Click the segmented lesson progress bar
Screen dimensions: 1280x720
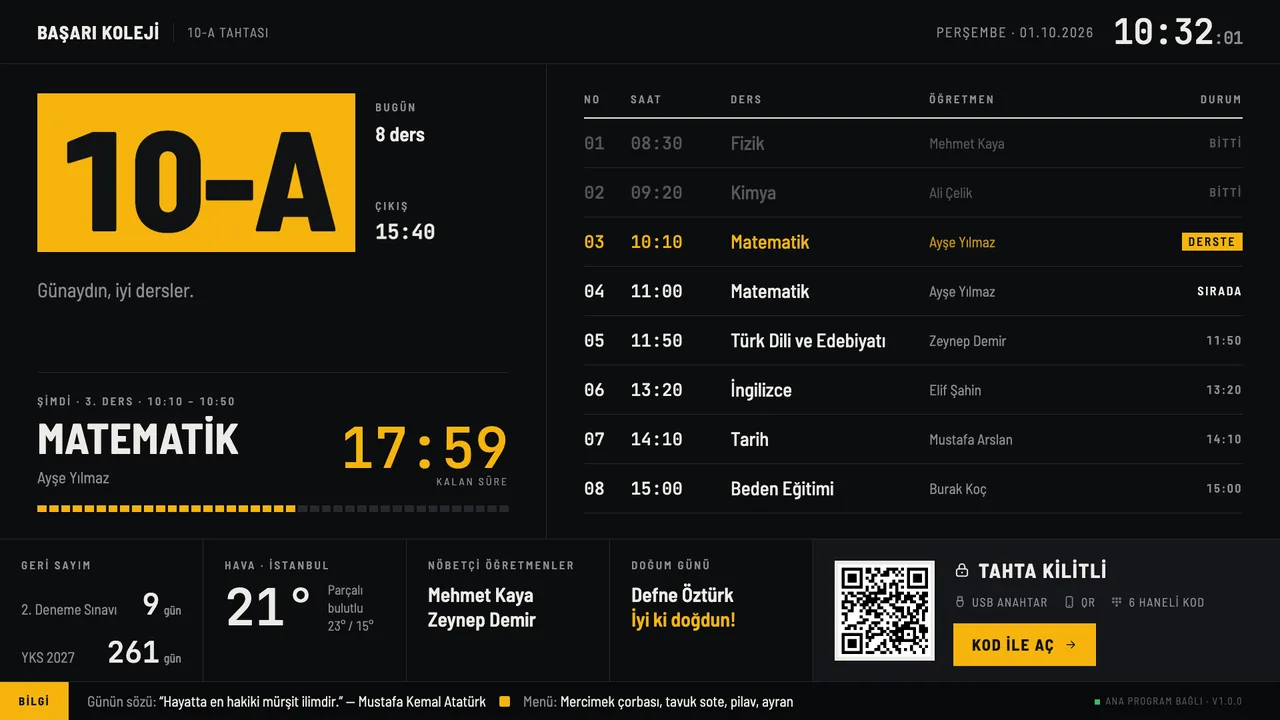(273, 509)
